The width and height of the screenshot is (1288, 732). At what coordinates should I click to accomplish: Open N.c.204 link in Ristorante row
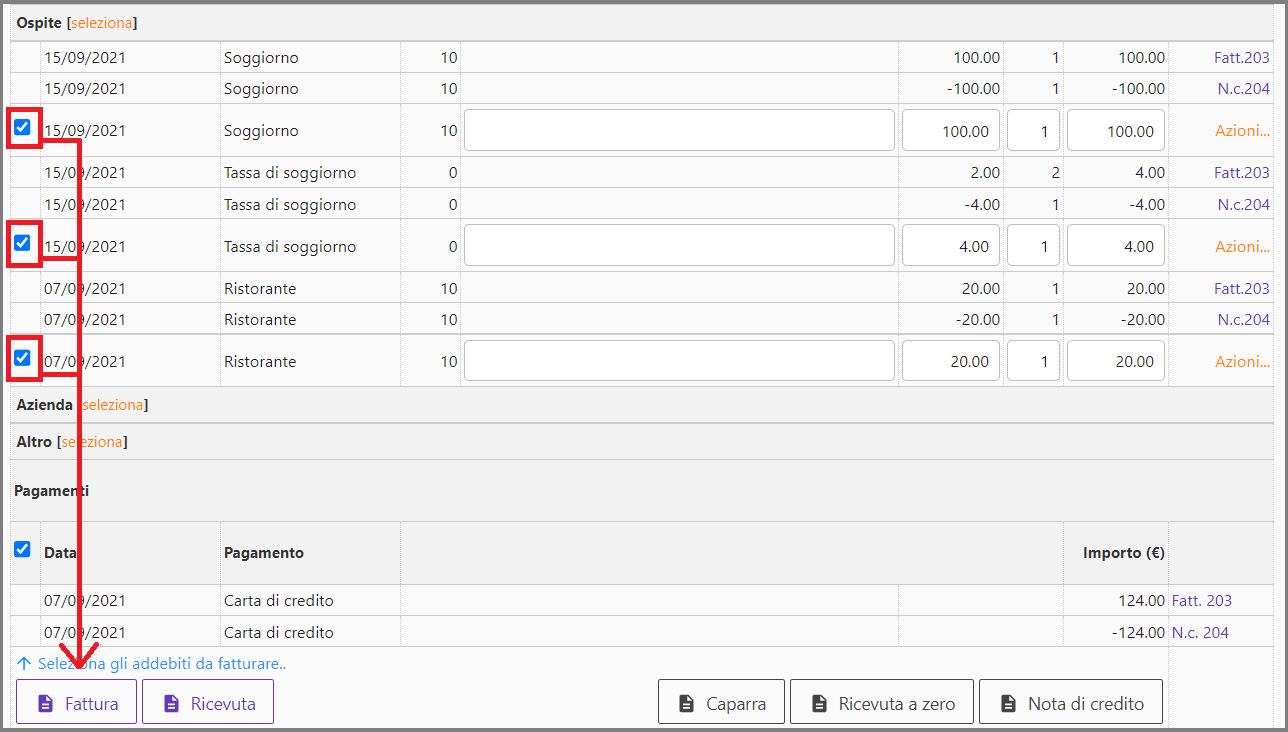click(1243, 320)
